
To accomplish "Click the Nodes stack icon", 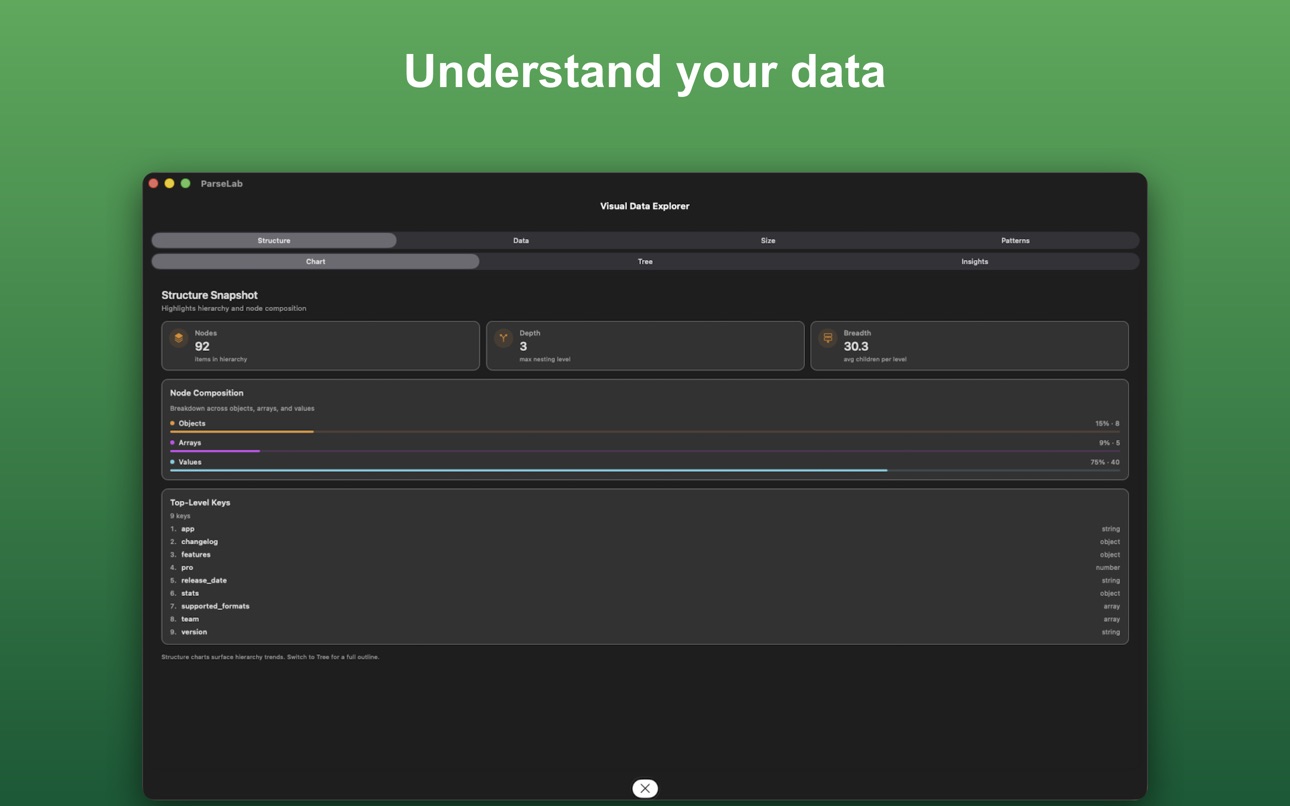I will [179, 338].
